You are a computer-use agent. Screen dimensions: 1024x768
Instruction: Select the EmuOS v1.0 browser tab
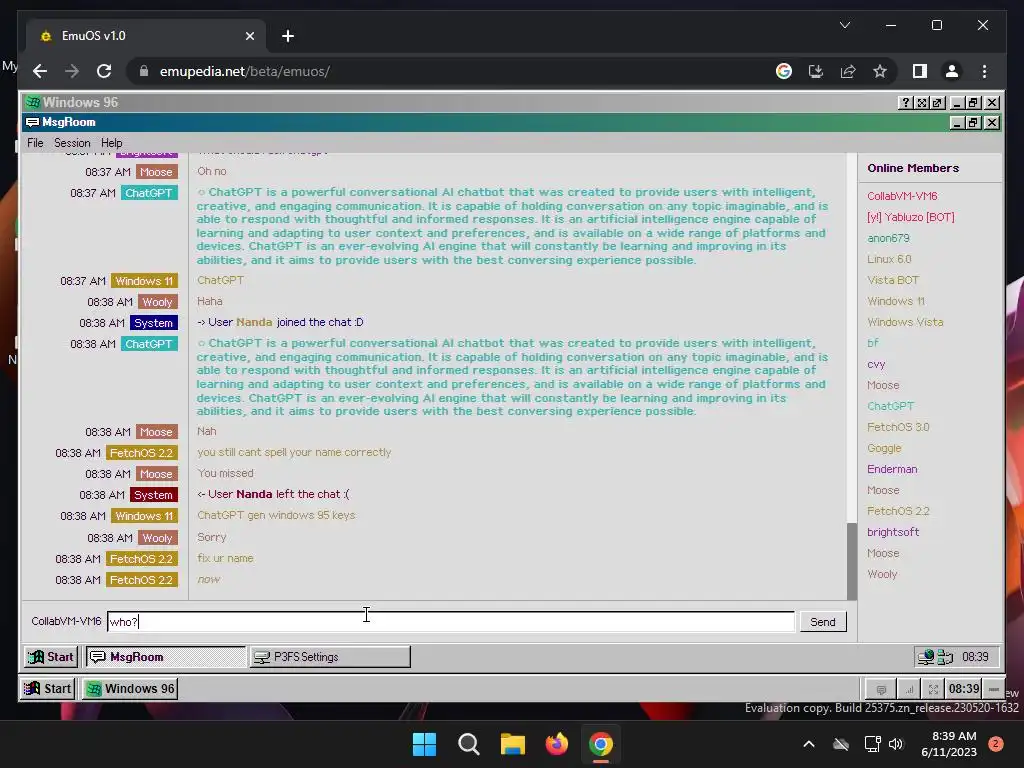click(147, 36)
